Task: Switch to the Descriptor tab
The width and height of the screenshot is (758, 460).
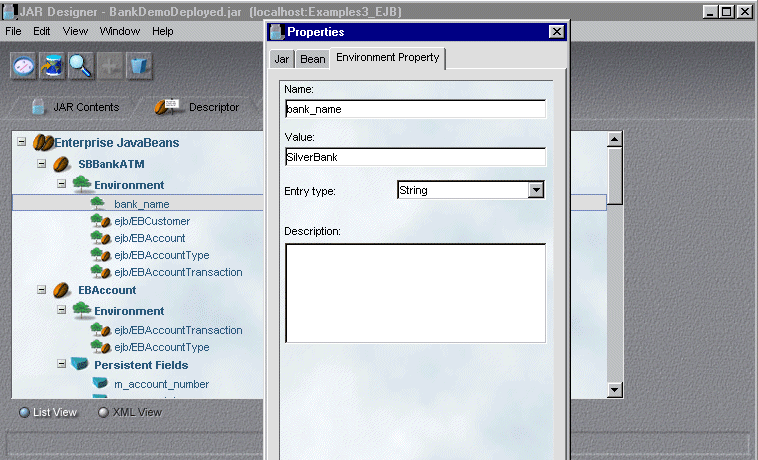Action: 197,107
